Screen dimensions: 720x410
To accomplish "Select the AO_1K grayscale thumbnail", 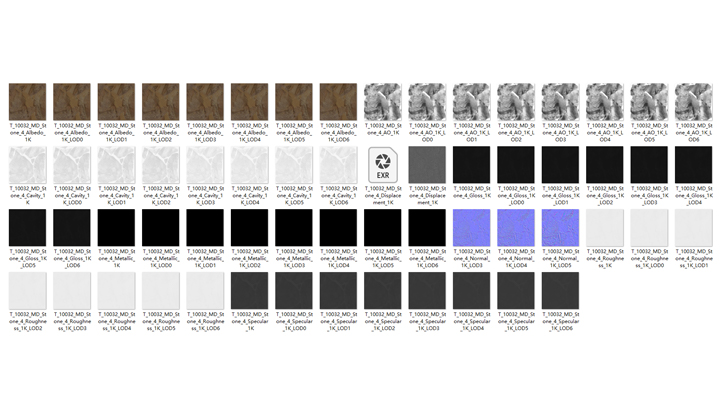I will (x=382, y=101).
